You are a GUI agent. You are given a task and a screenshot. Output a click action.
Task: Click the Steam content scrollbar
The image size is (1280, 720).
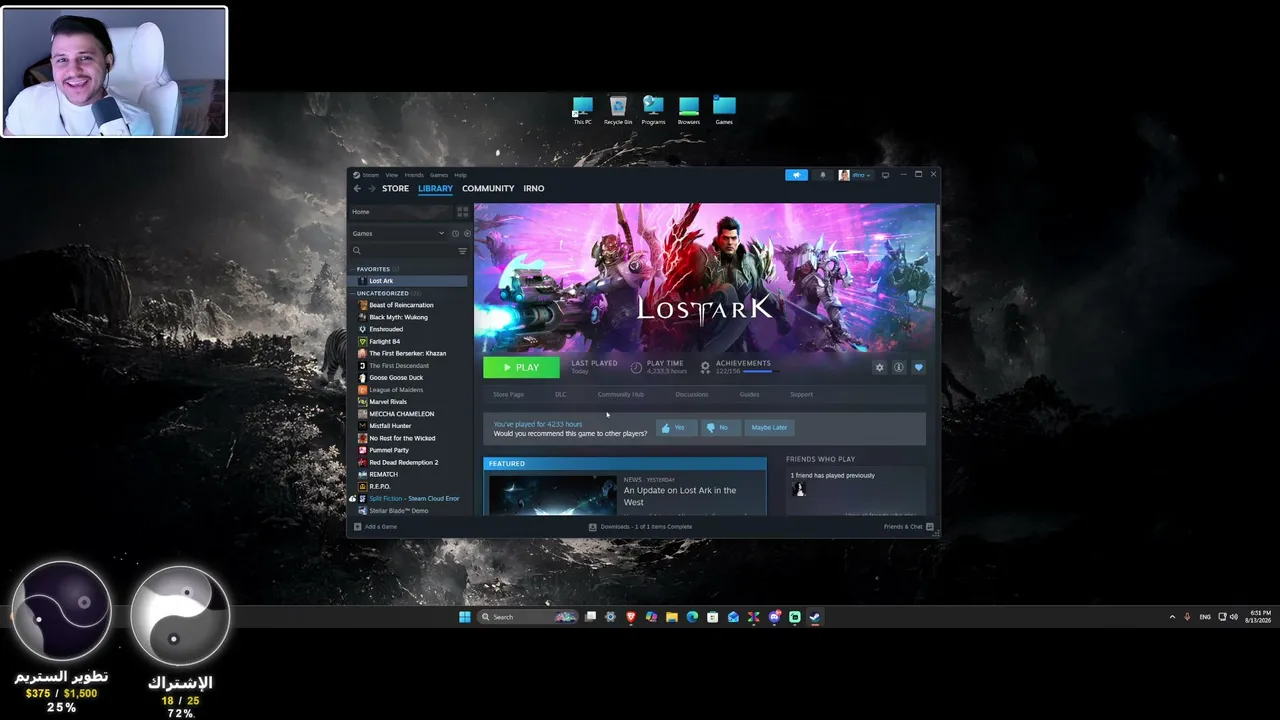tap(938, 230)
